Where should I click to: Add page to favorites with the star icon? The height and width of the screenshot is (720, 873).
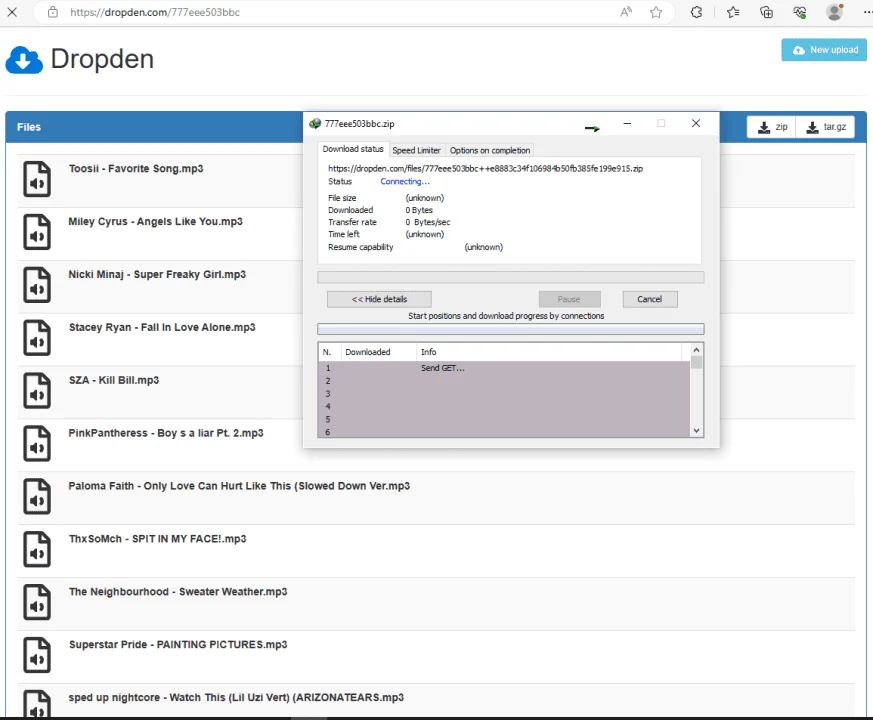(656, 12)
